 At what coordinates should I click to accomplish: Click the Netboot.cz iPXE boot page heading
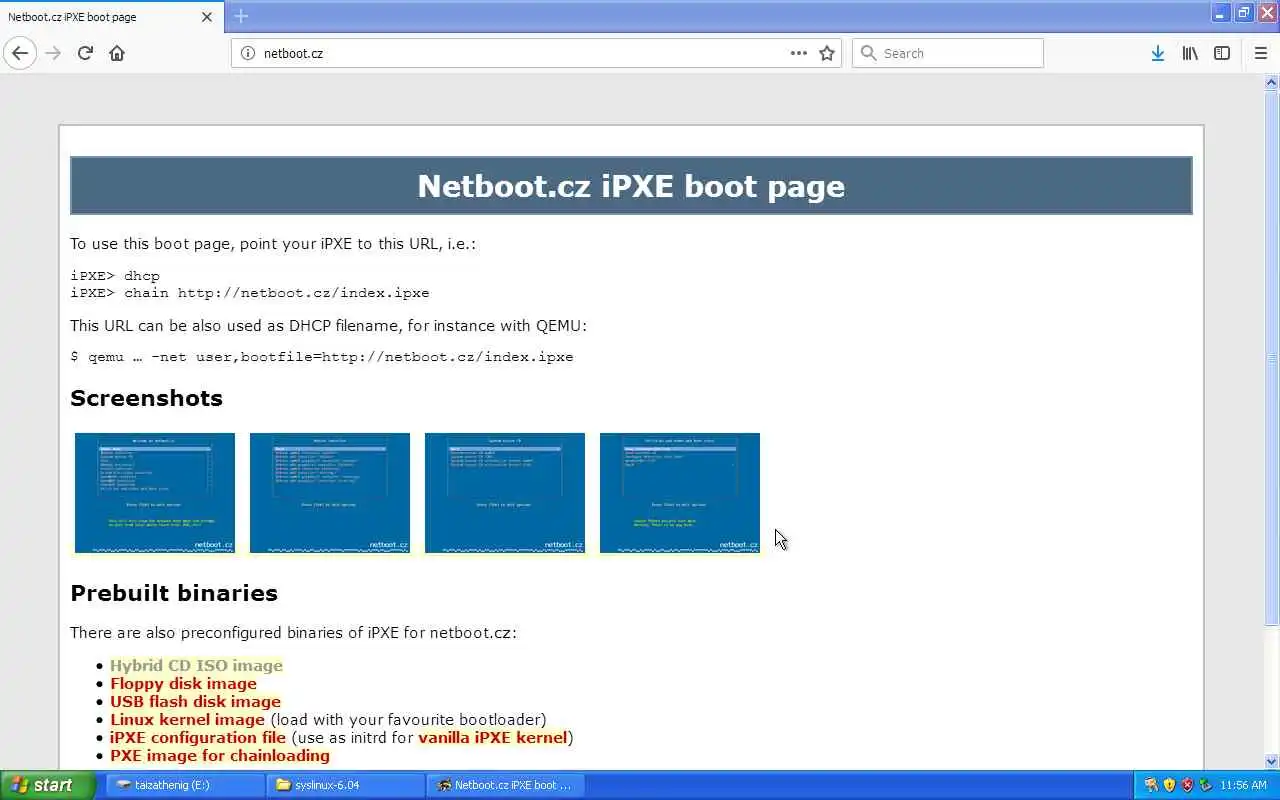(631, 186)
